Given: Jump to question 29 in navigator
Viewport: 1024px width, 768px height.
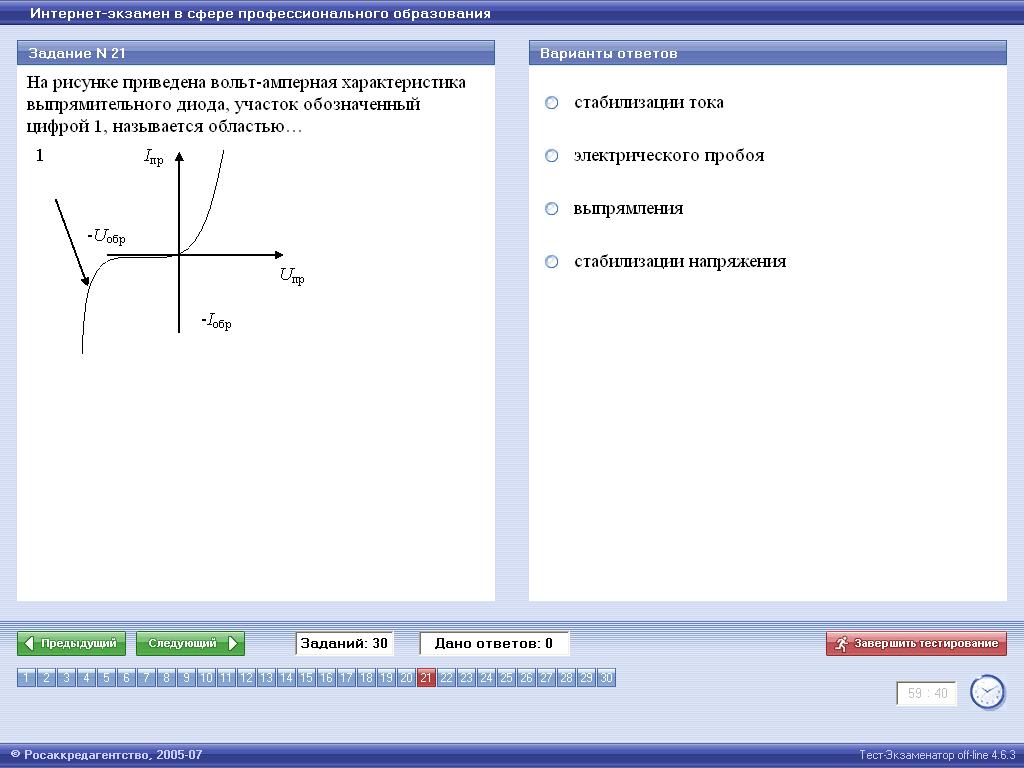Looking at the screenshot, I should click(586, 678).
